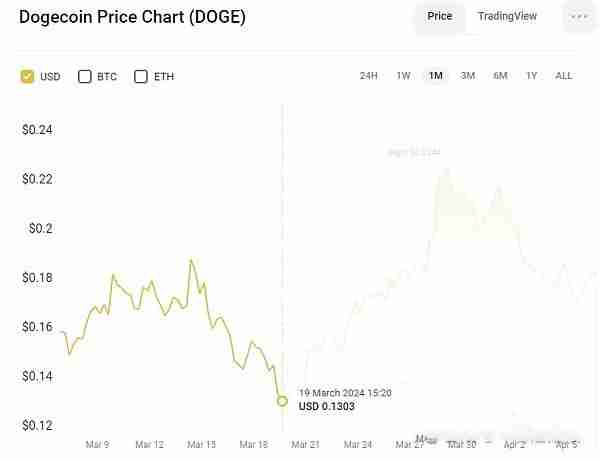Uncheck the USD currency checkbox
The image size is (600, 460).
click(x=28, y=76)
